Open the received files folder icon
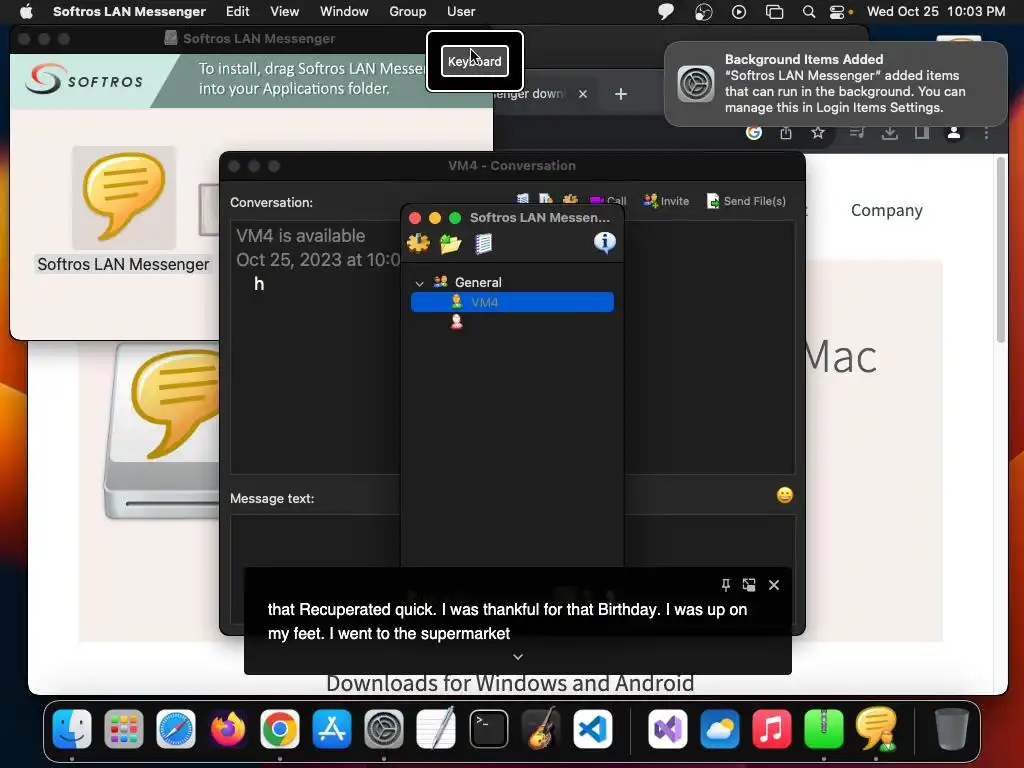 [x=451, y=244]
